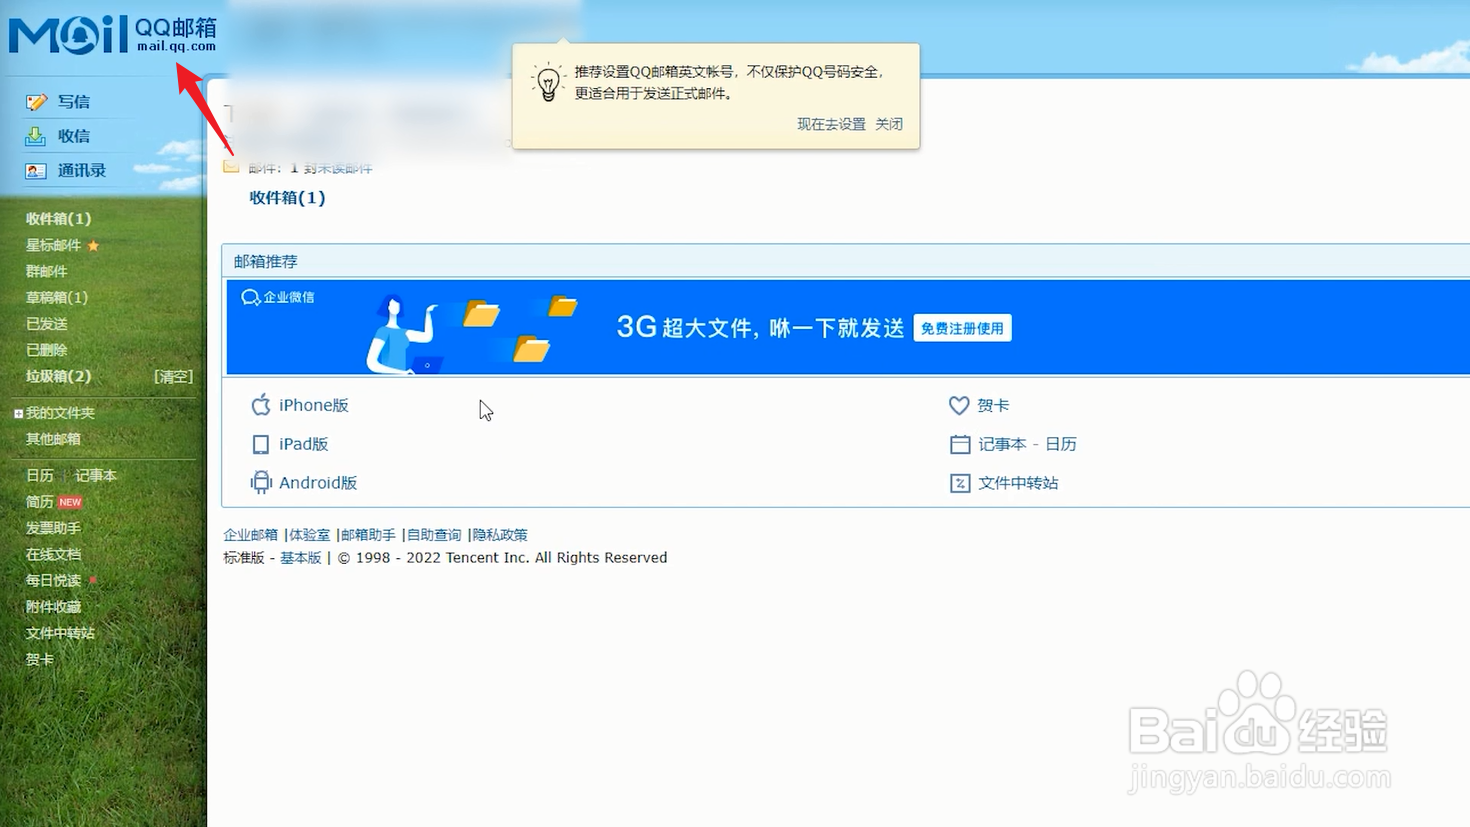Open 贺卡 link in main panel

994,405
